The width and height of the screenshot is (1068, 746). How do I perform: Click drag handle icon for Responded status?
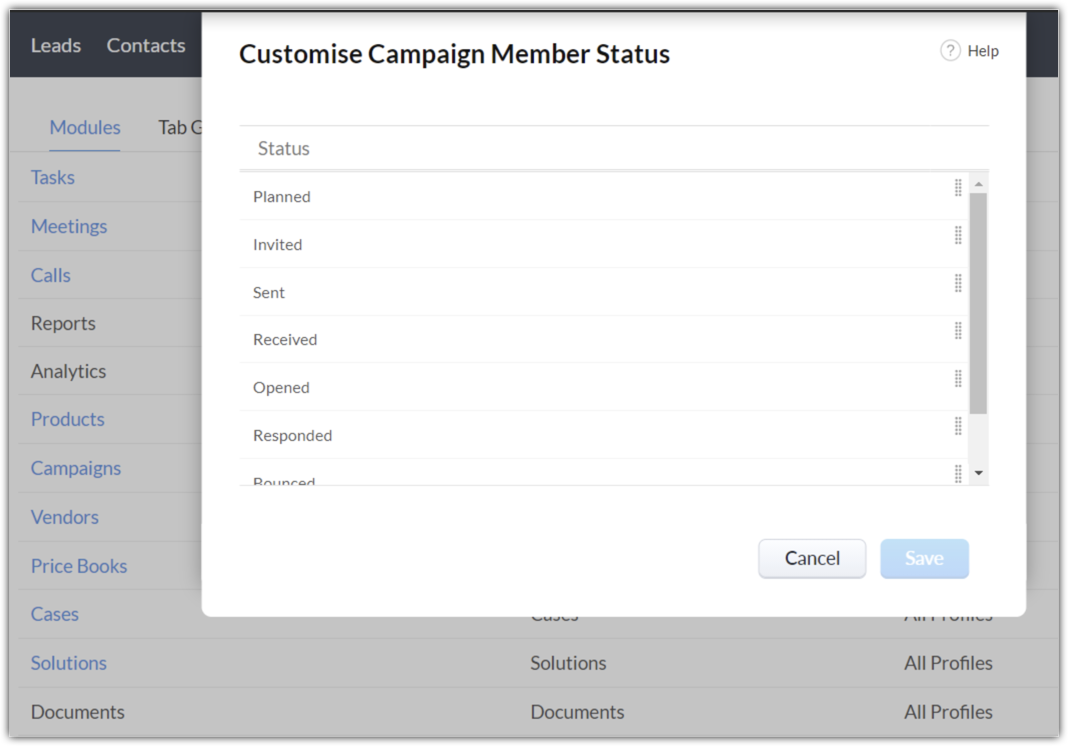coord(958,426)
